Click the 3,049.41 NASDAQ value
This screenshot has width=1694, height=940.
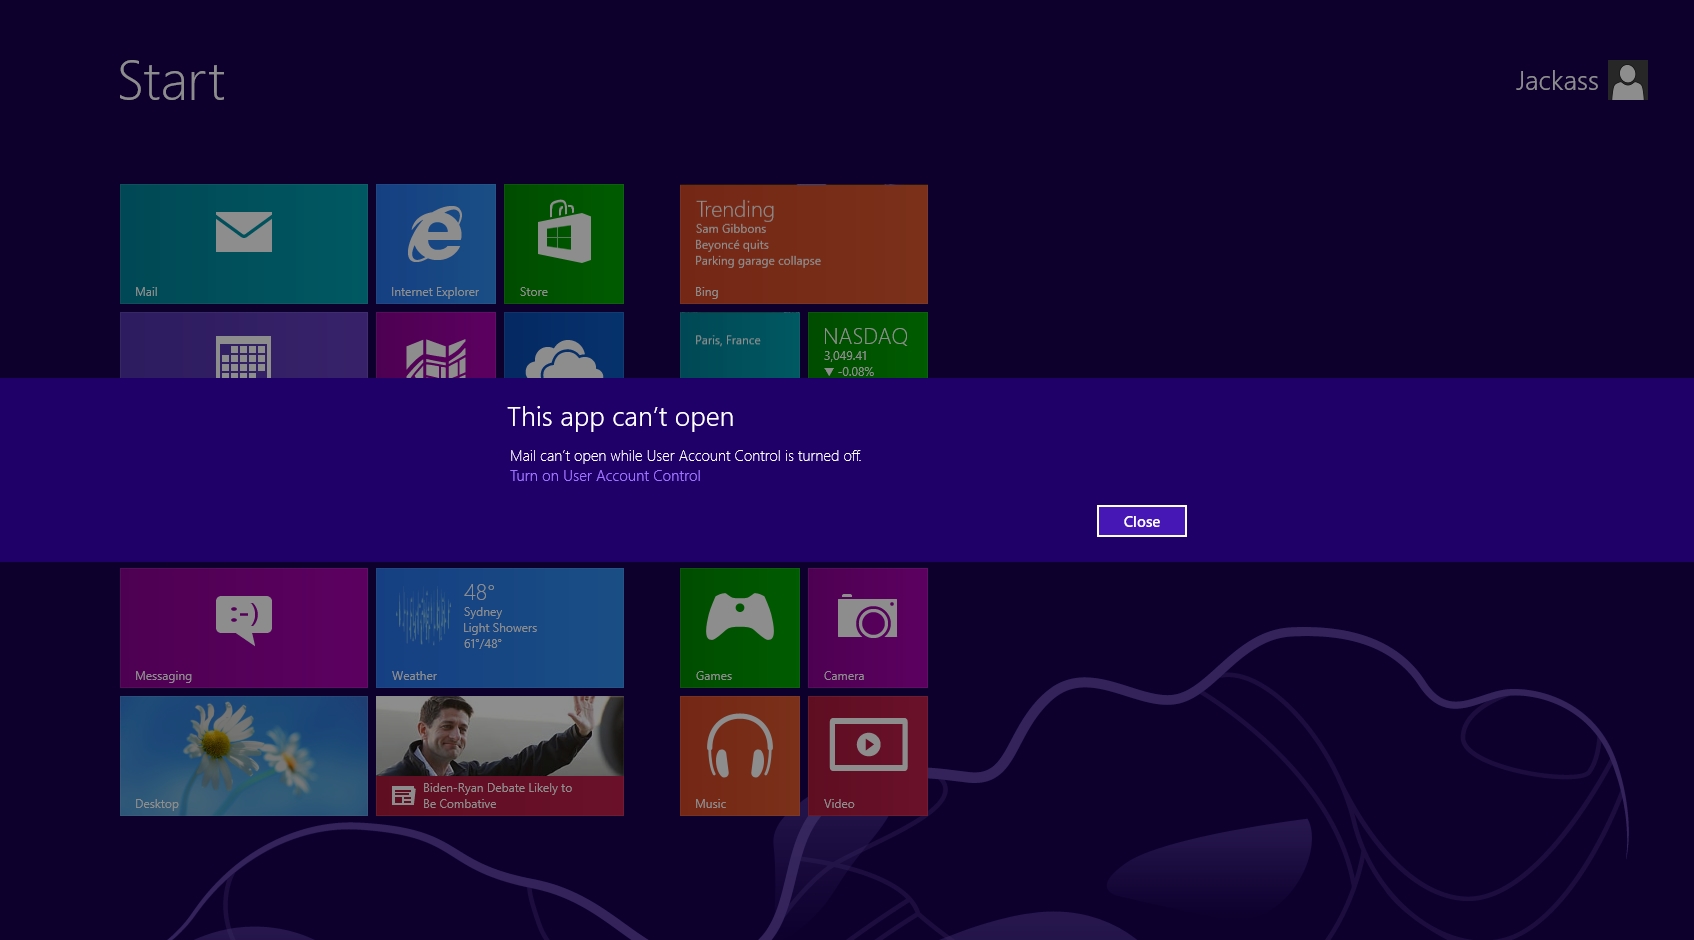[845, 356]
